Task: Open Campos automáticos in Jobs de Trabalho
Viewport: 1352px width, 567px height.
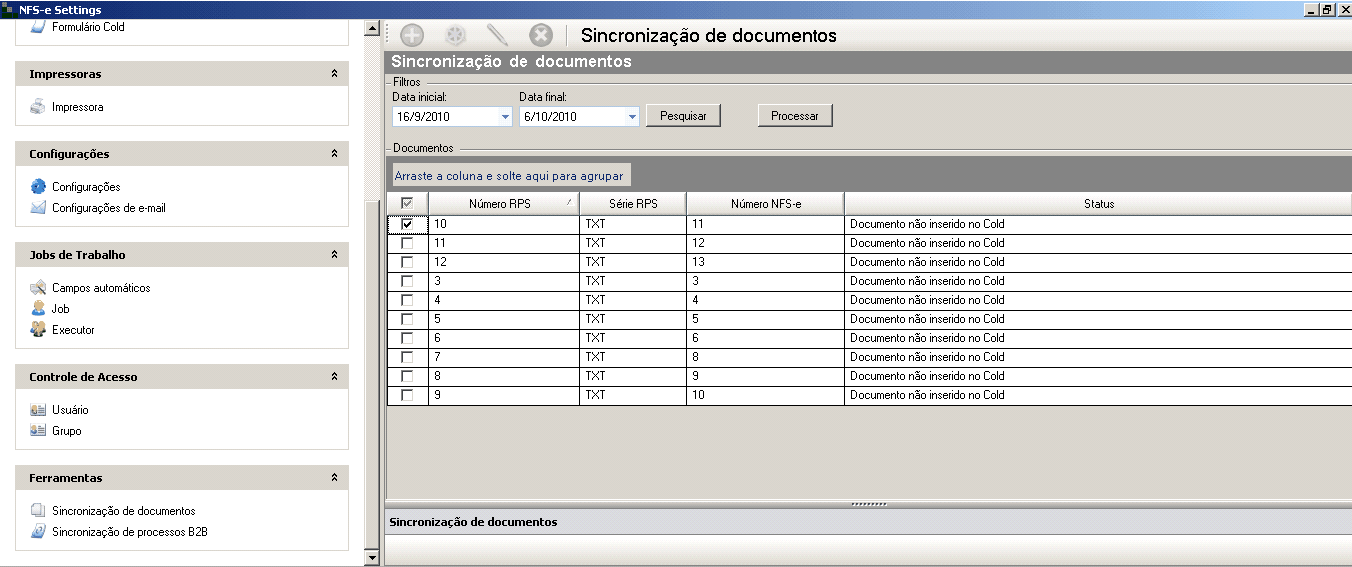Action: (x=100, y=288)
